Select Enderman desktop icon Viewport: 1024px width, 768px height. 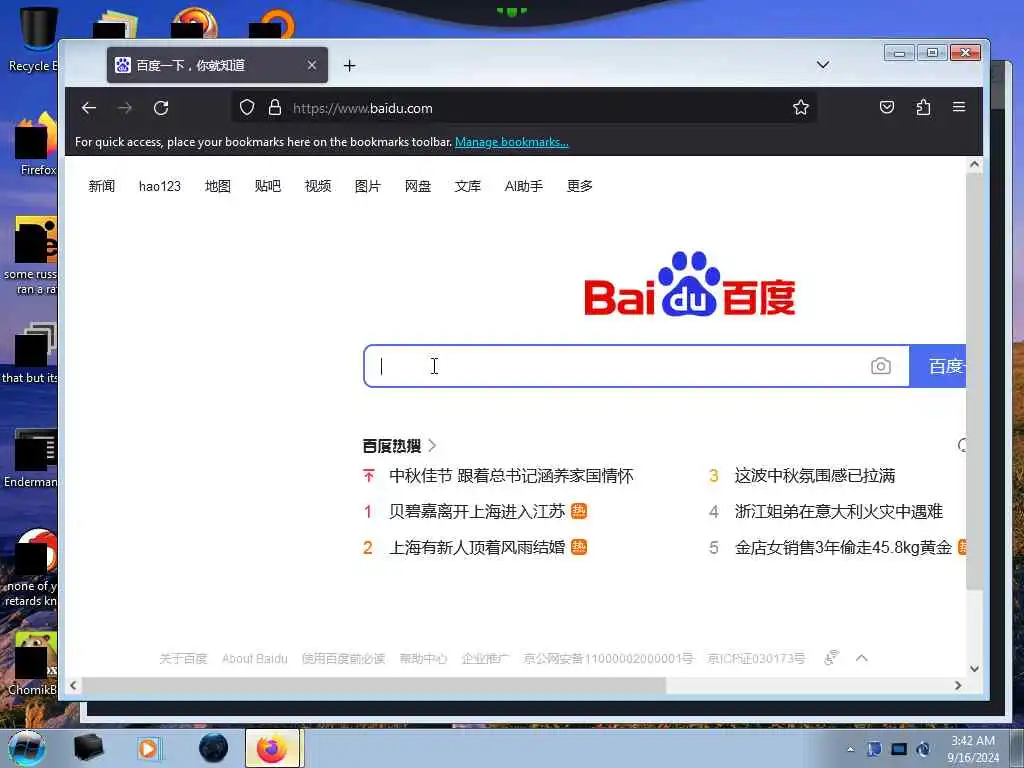[x=31, y=457]
